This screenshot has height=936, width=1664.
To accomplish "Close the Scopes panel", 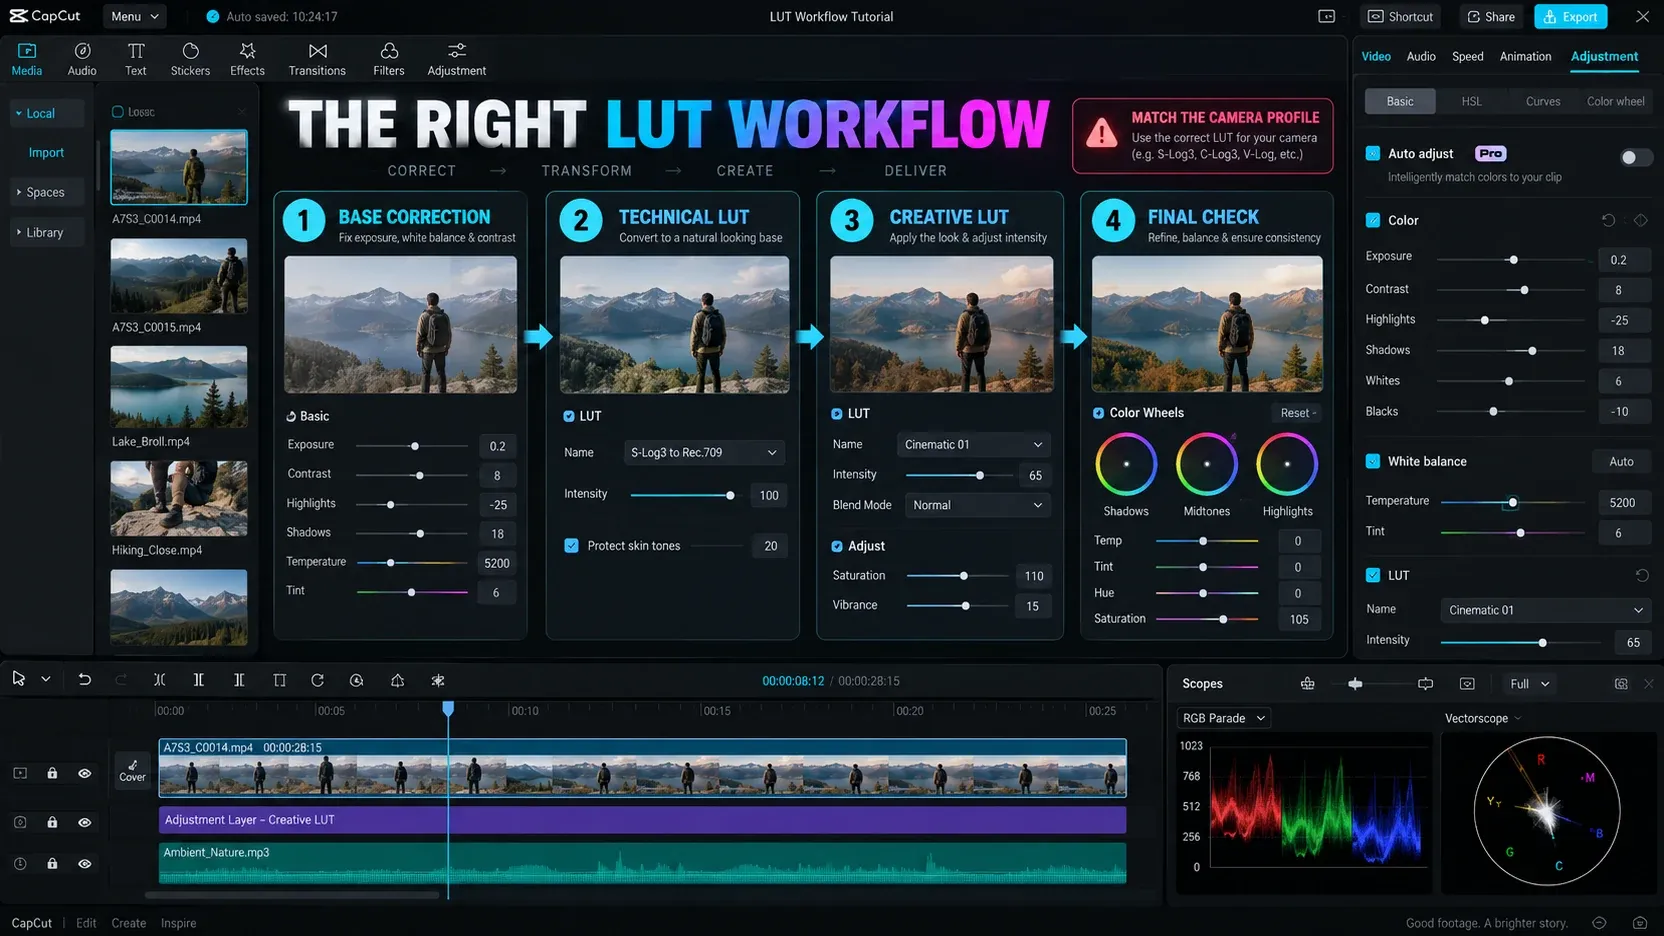I will click(1648, 684).
